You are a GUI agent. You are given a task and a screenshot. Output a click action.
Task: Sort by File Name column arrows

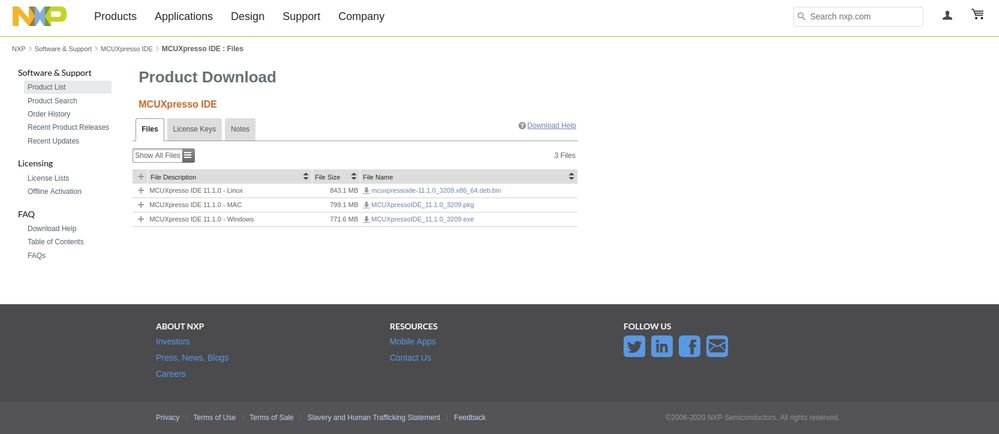coord(571,177)
